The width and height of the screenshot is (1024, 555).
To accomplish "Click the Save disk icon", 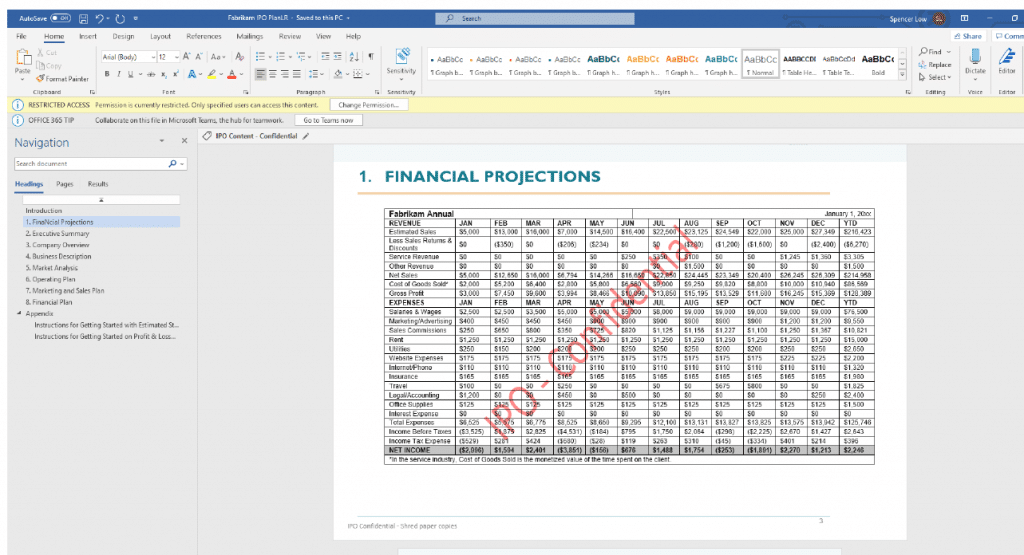I will tap(83, 18).
